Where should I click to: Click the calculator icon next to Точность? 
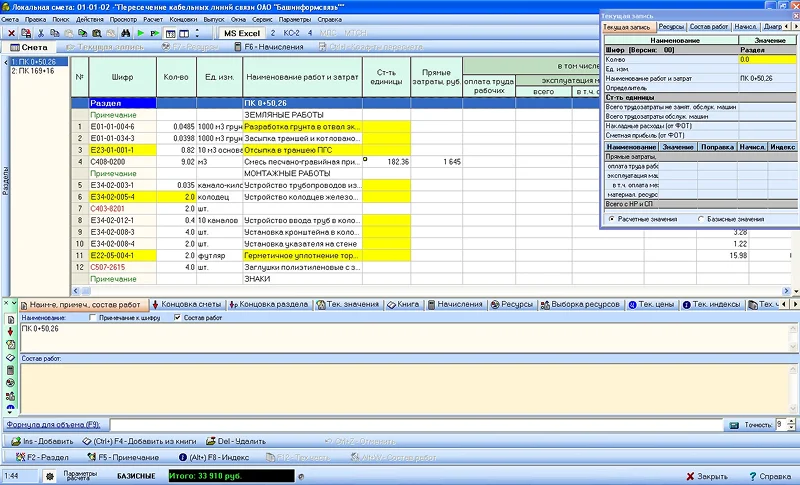point(735,425)
